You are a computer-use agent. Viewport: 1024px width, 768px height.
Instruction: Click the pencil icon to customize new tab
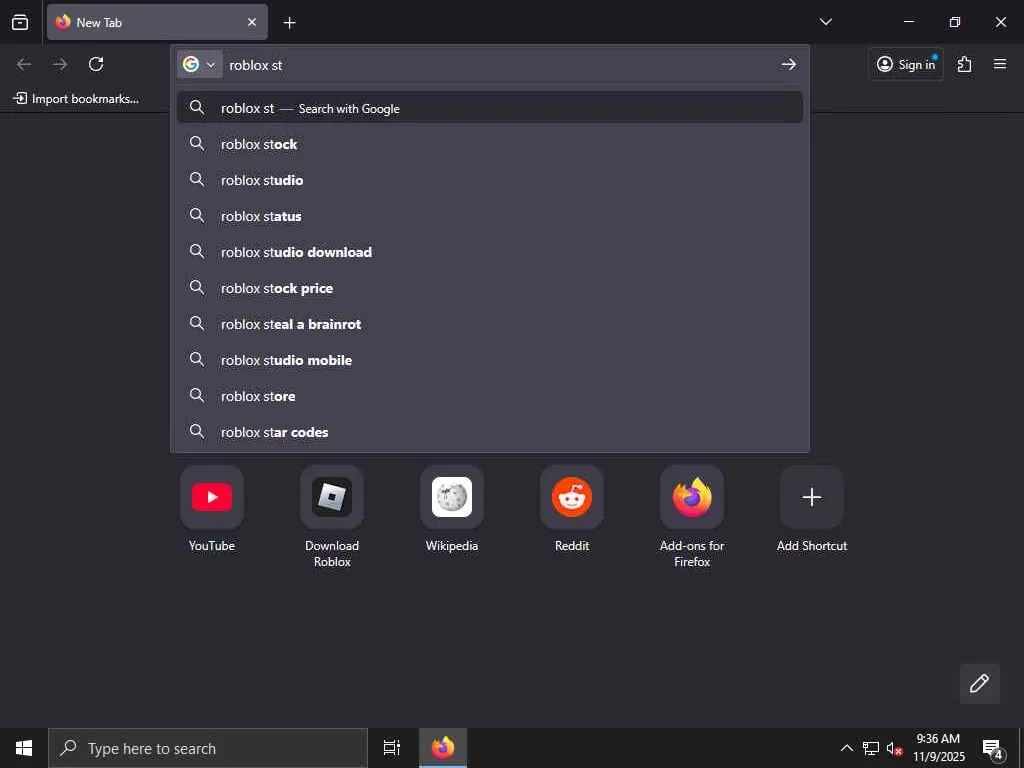(x=979, y=683)
